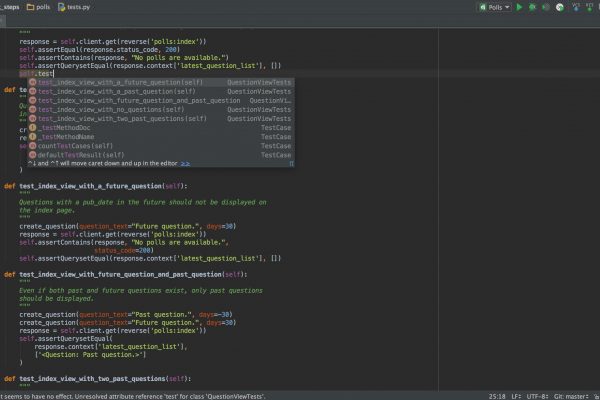Open the Git: master branch widget
Screen dimensions: 600x400
(571, 397)
